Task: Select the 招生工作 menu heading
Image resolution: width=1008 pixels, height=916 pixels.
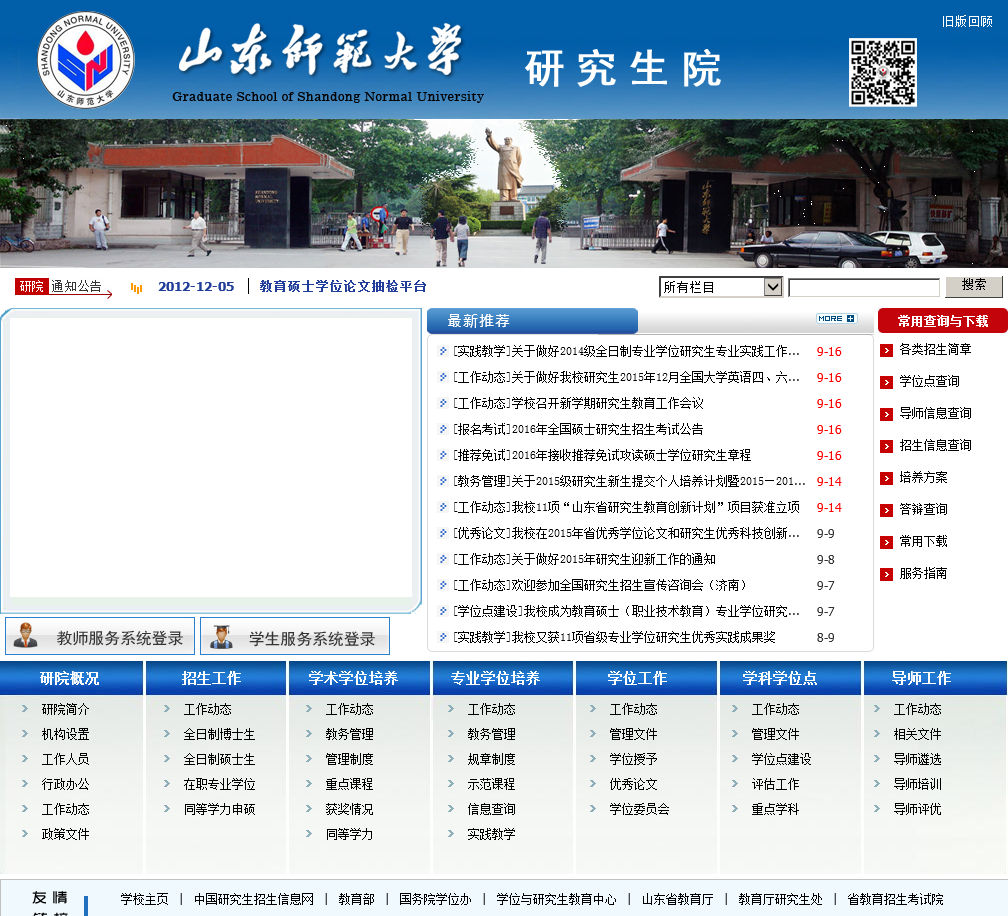Action: point(212,678)
